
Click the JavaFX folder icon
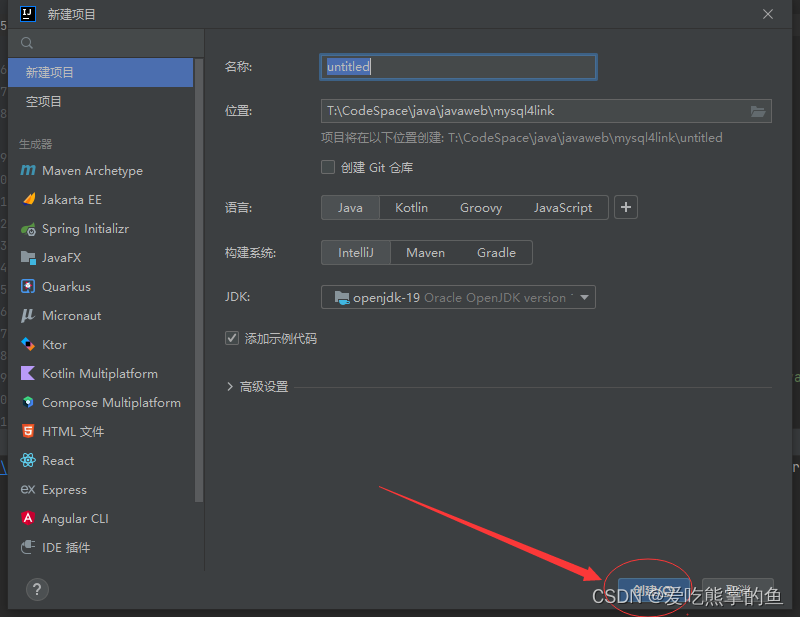pos(28,258)
